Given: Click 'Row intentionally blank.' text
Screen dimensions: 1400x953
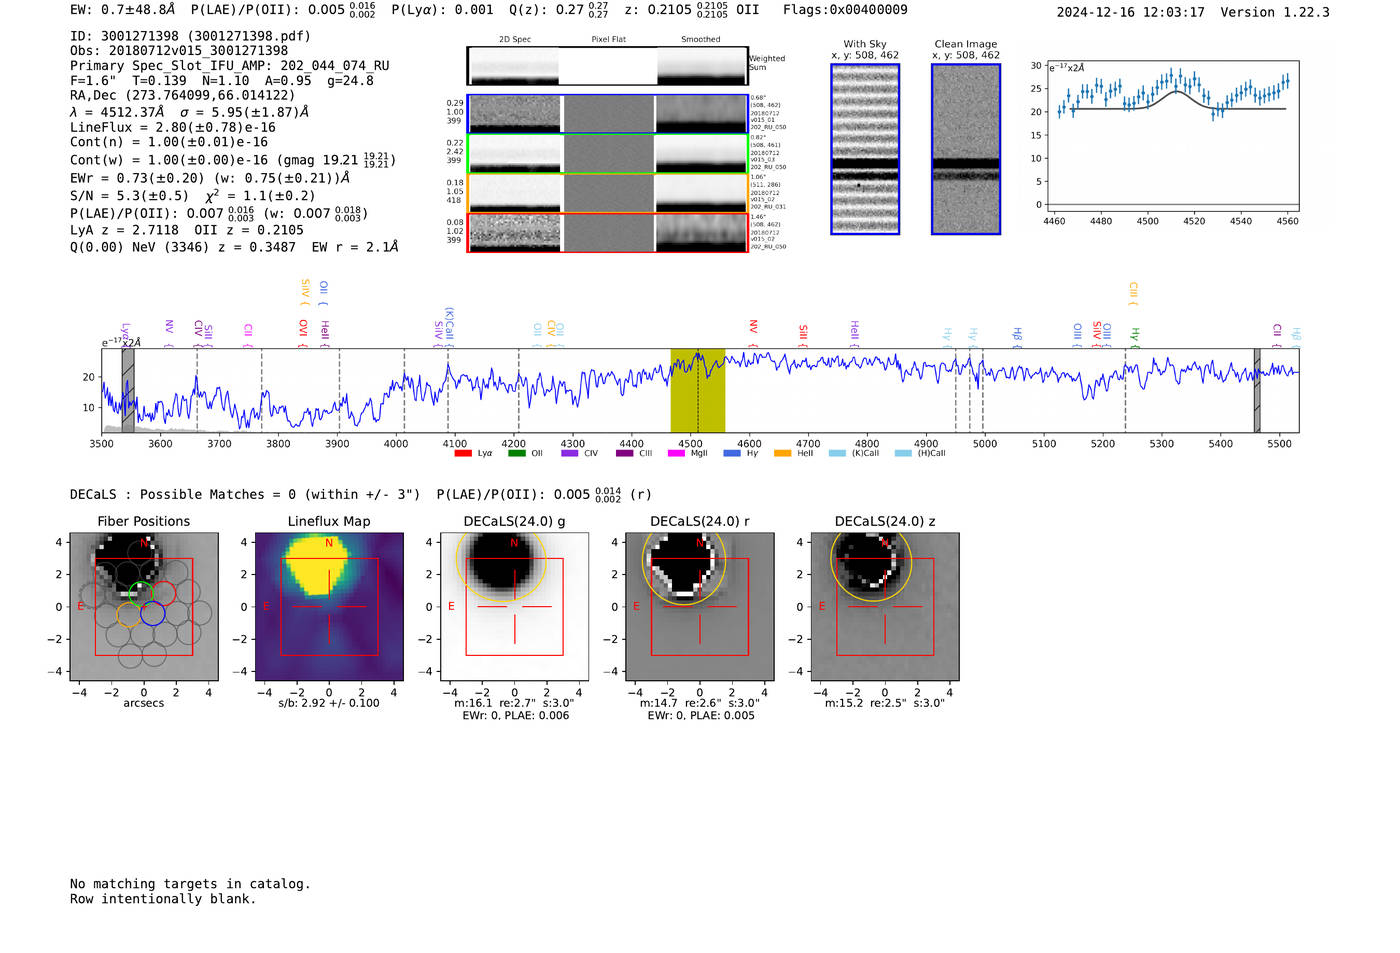Looking at the screenshot, I should pos(163,899).
